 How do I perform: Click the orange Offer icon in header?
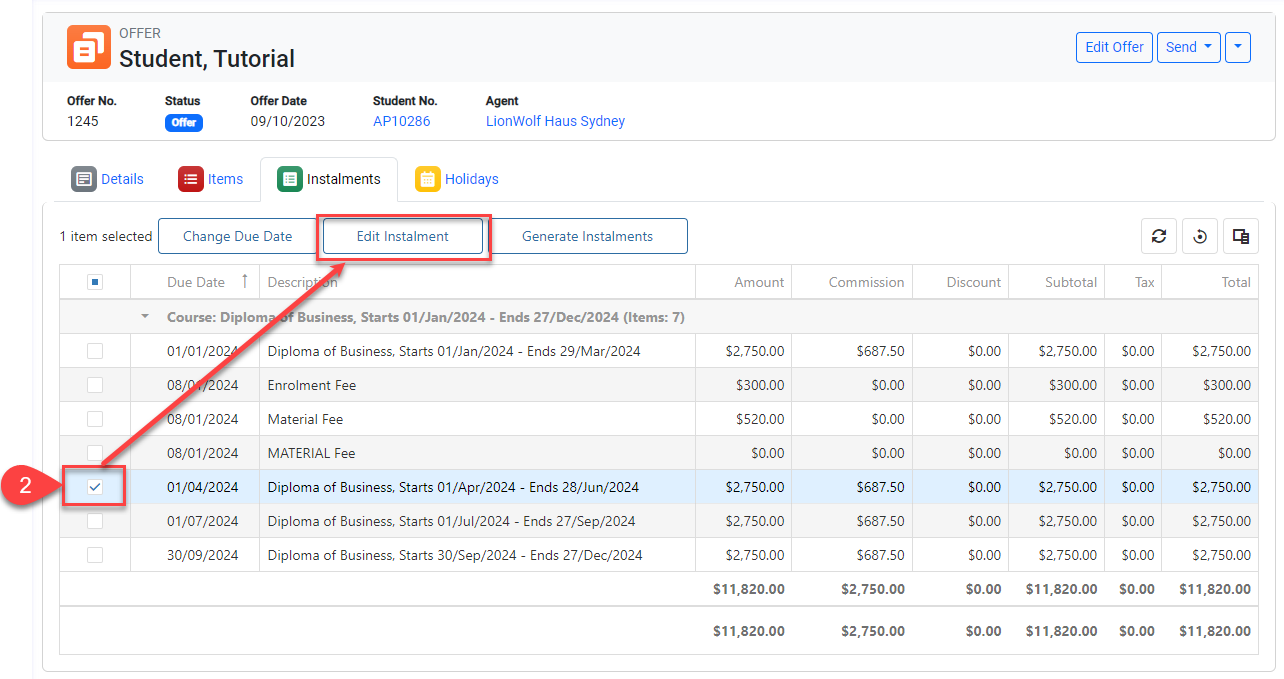(89, 47)
